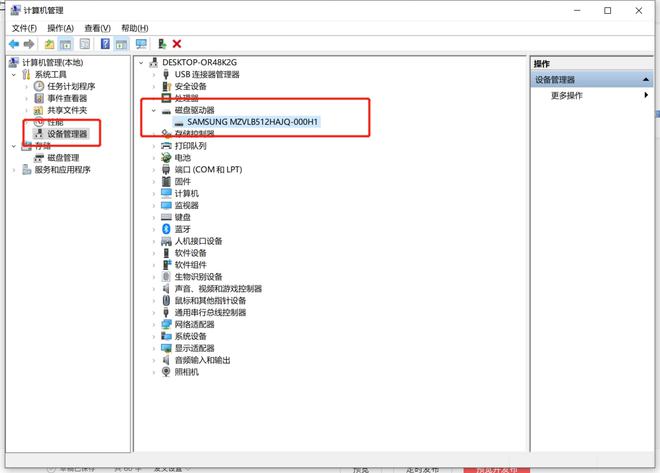This screenshot has height=473, width=660.
Task: Select 任务计划程序 in the left tree
Action: [x=71, y=86]
